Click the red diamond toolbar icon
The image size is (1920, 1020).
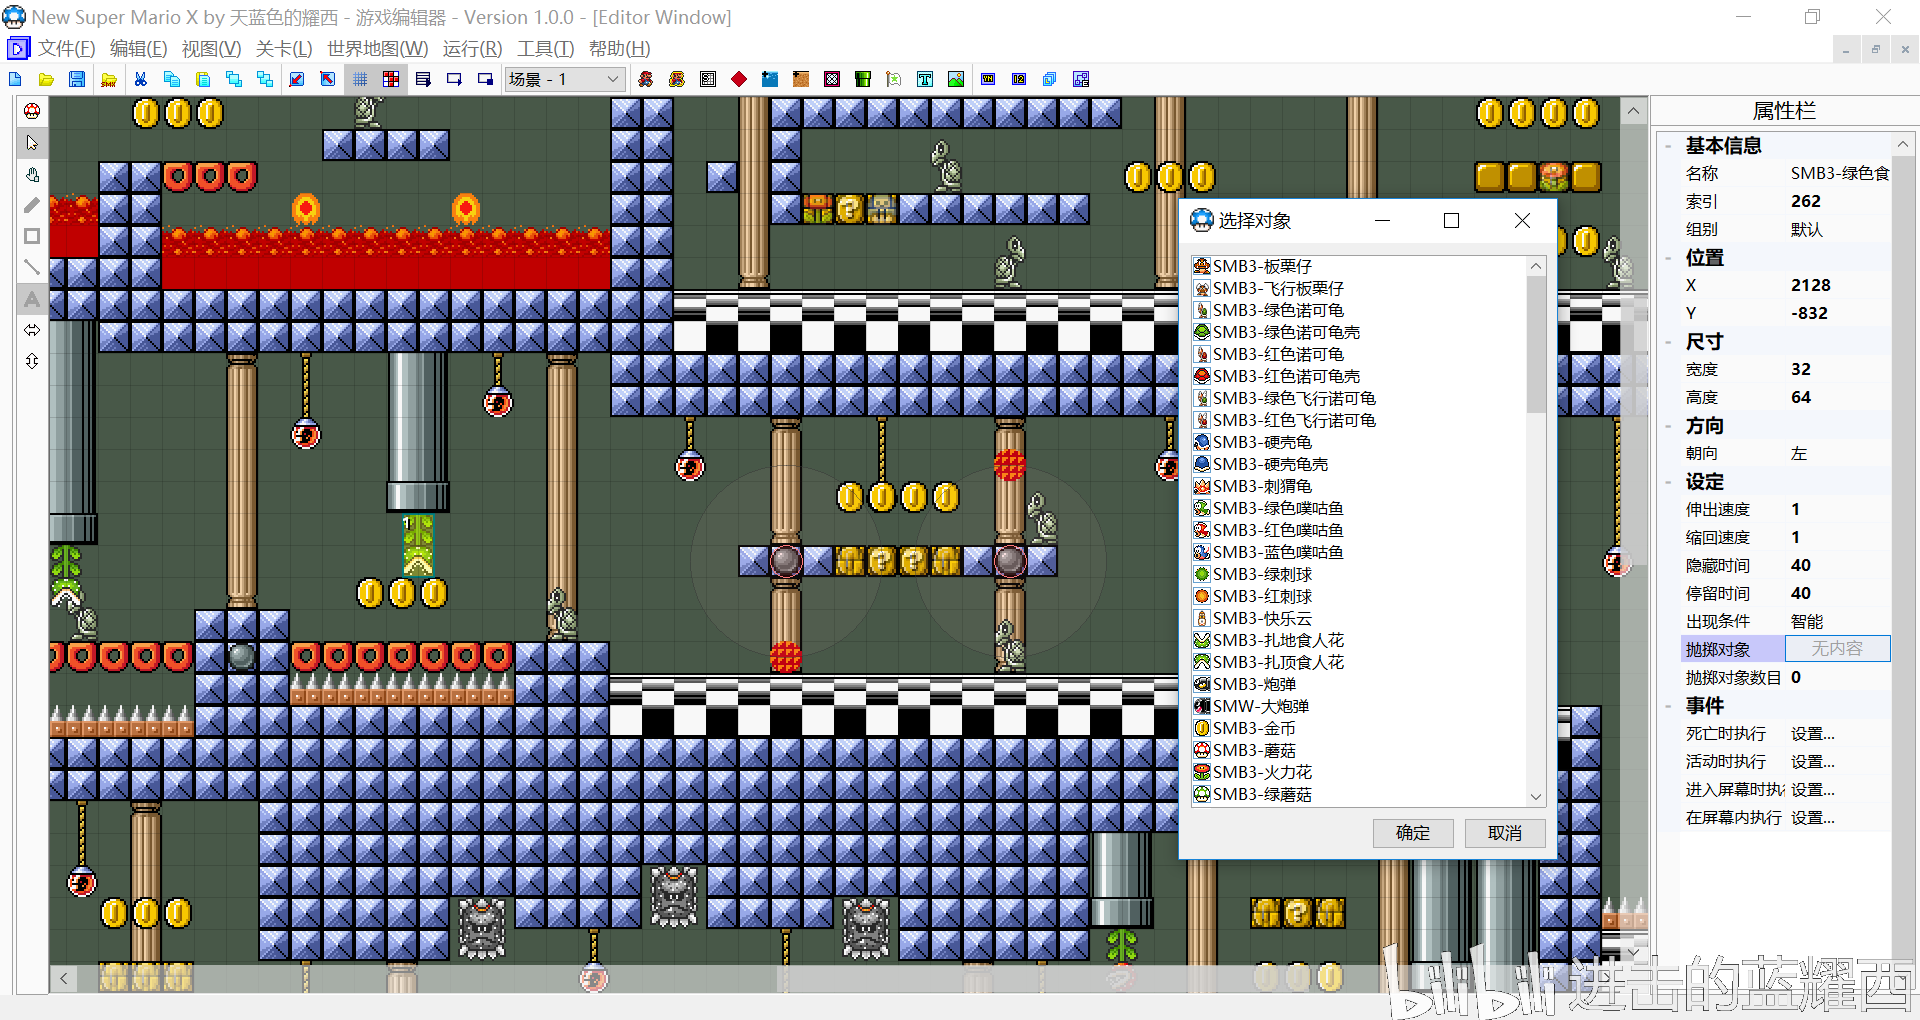(739, 79)
